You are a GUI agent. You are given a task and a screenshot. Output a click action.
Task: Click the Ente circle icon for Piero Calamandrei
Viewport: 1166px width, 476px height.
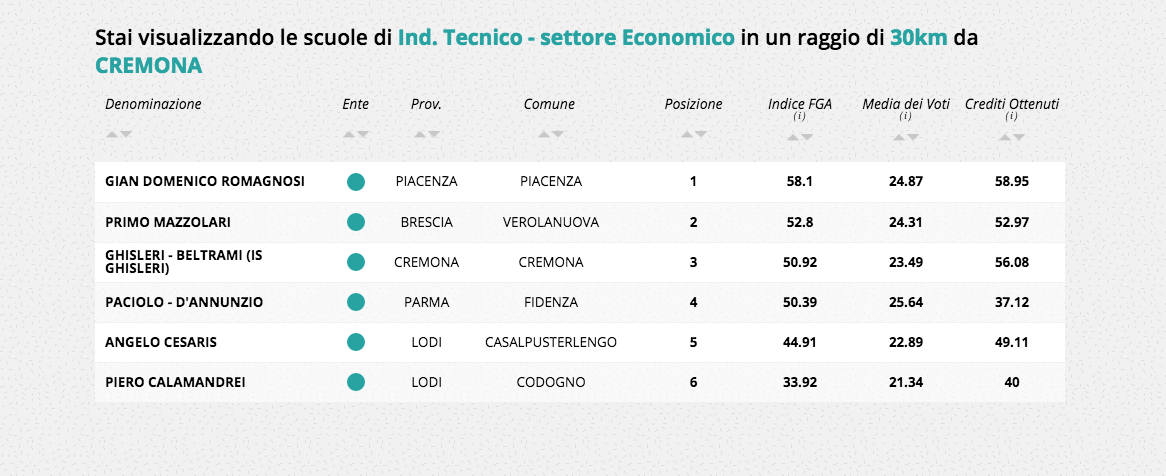(355, 382)
